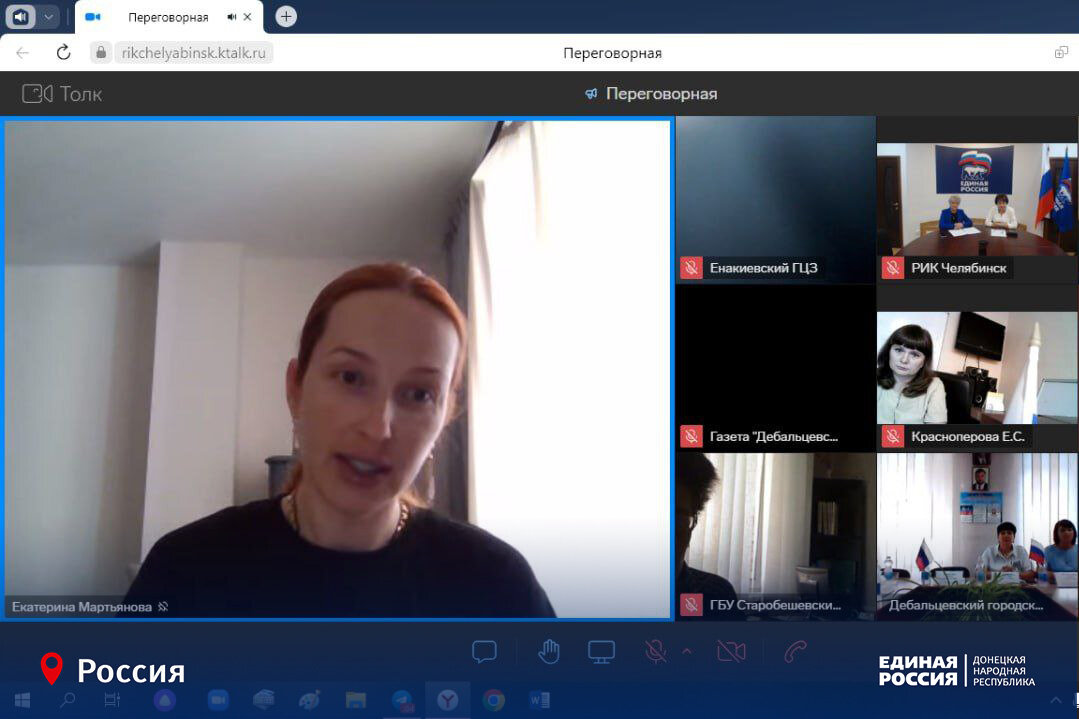Image resolution: width=1079 pixels, height=719 pixels.
Task: Select the Газета "Дебальцевс... participant tile
Action: point(776,368)
